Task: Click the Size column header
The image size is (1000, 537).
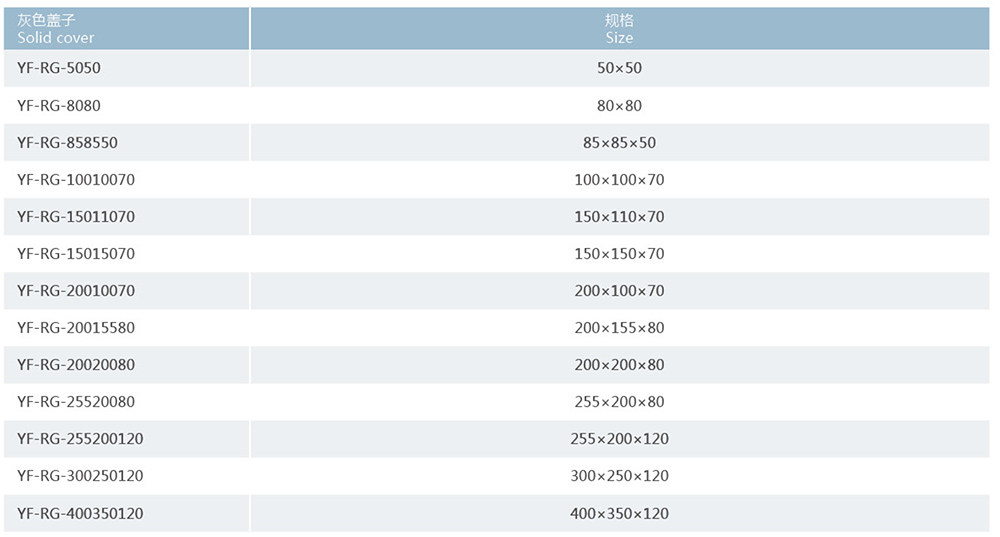Action: 619,29
